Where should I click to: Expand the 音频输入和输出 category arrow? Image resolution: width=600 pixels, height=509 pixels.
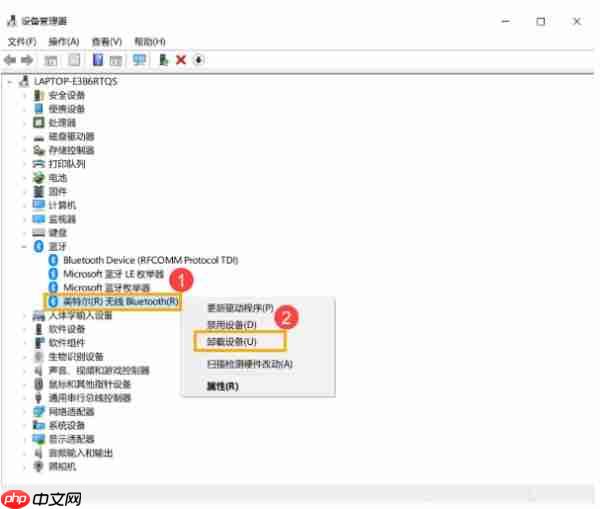pos(24,453)
